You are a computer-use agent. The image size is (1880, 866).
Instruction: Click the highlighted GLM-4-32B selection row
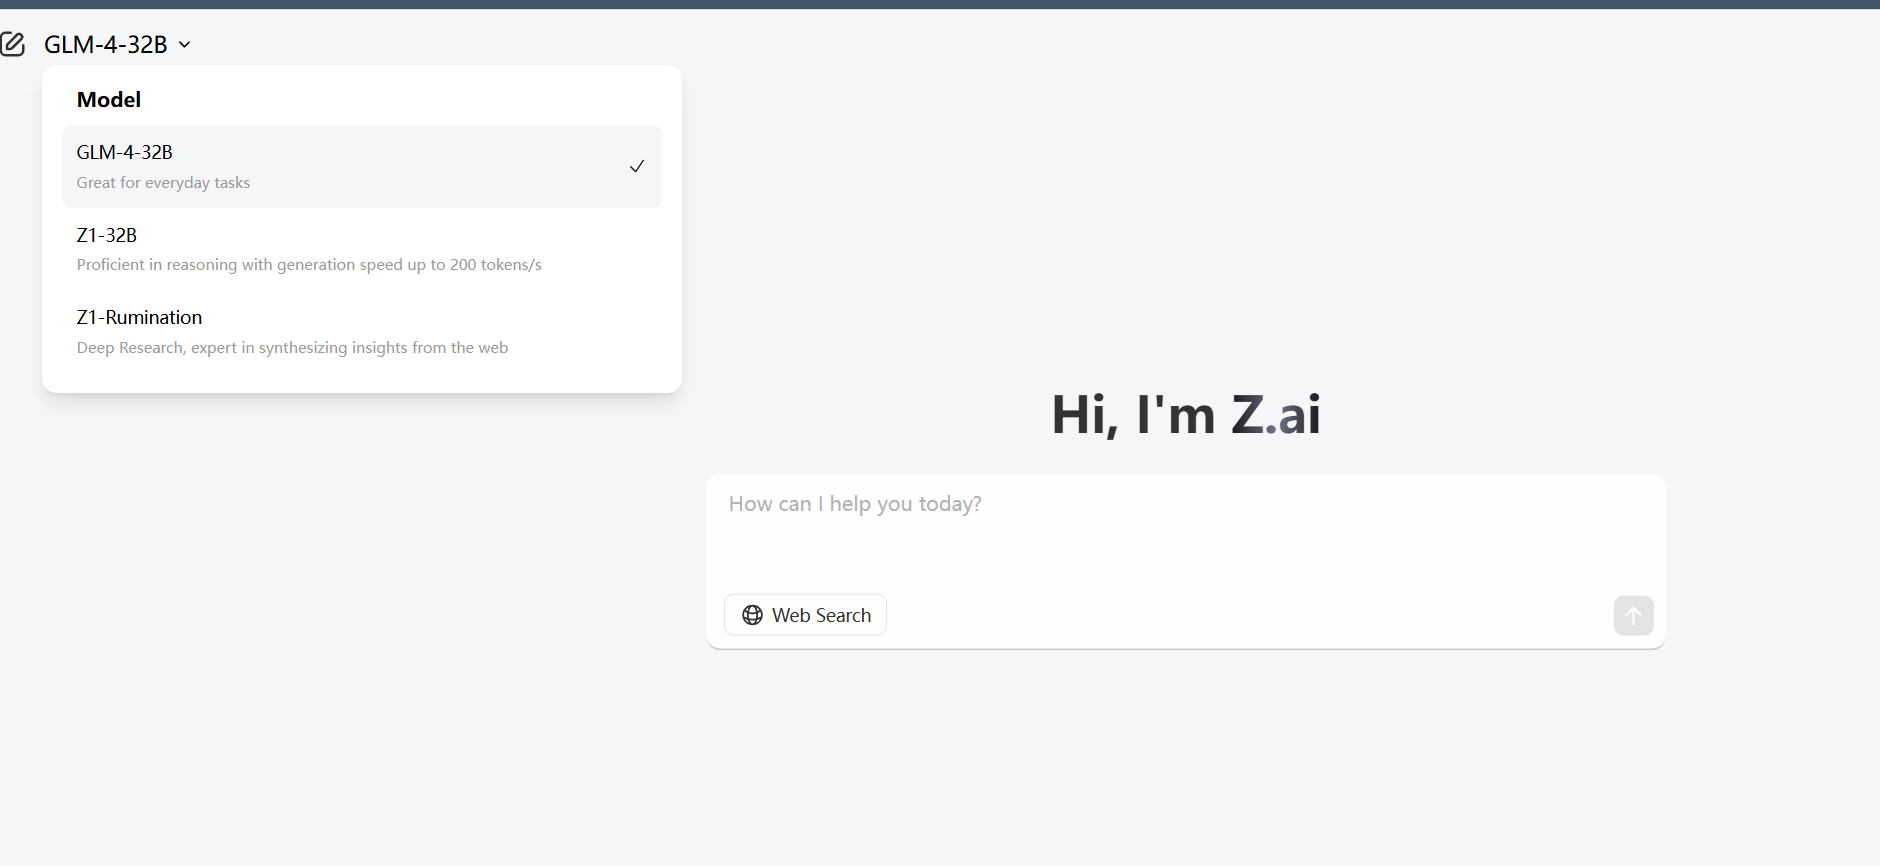coord(362,166)
